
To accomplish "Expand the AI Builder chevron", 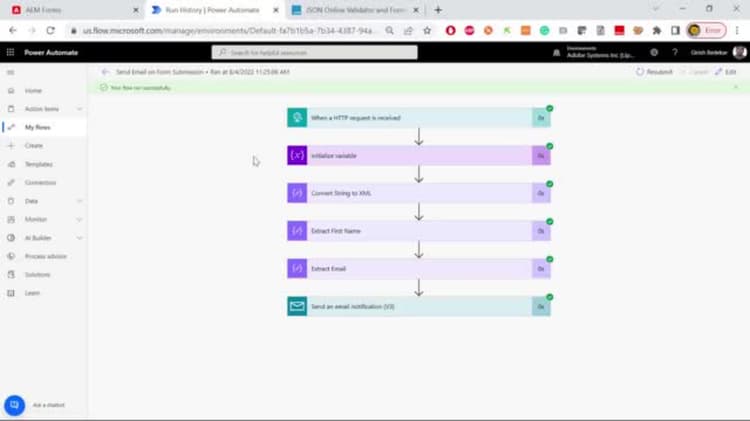I will point(79,238).
